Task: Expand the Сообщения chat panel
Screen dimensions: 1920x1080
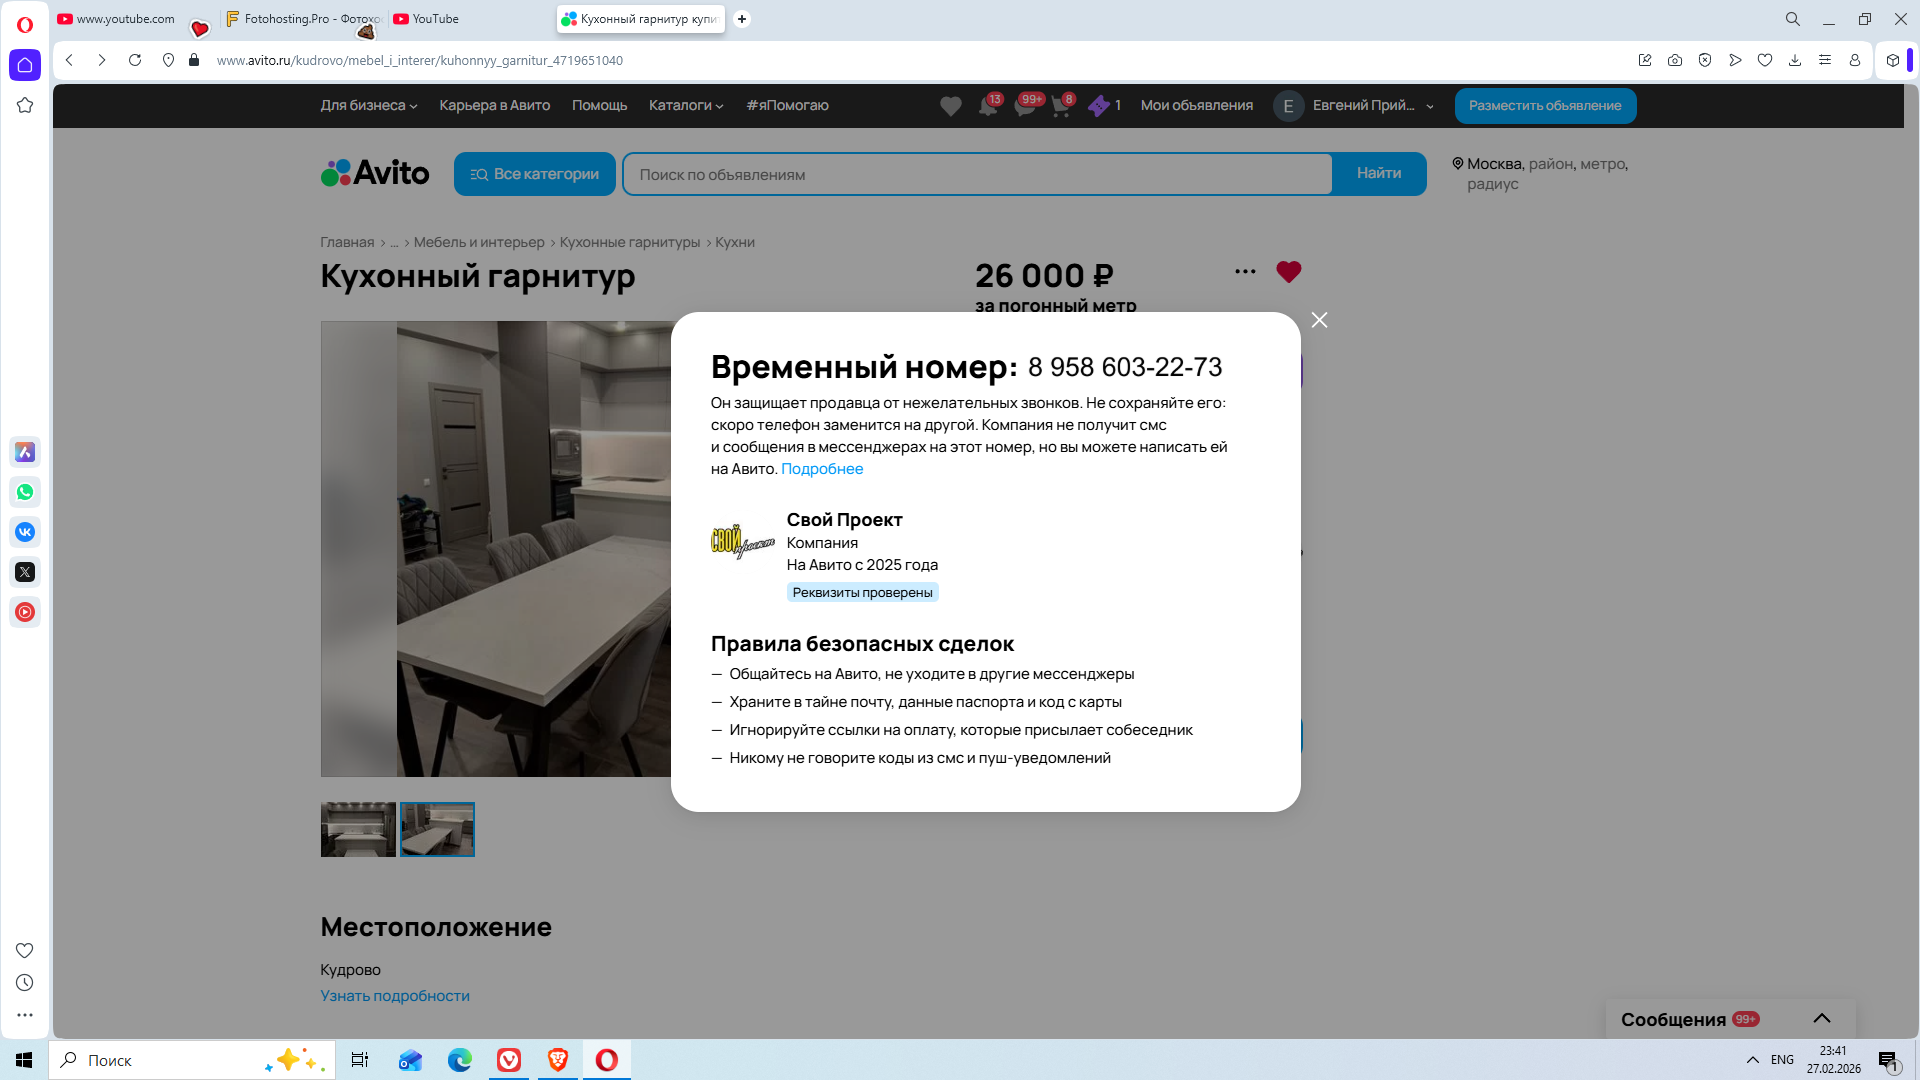Action: click(1821, 1018)
